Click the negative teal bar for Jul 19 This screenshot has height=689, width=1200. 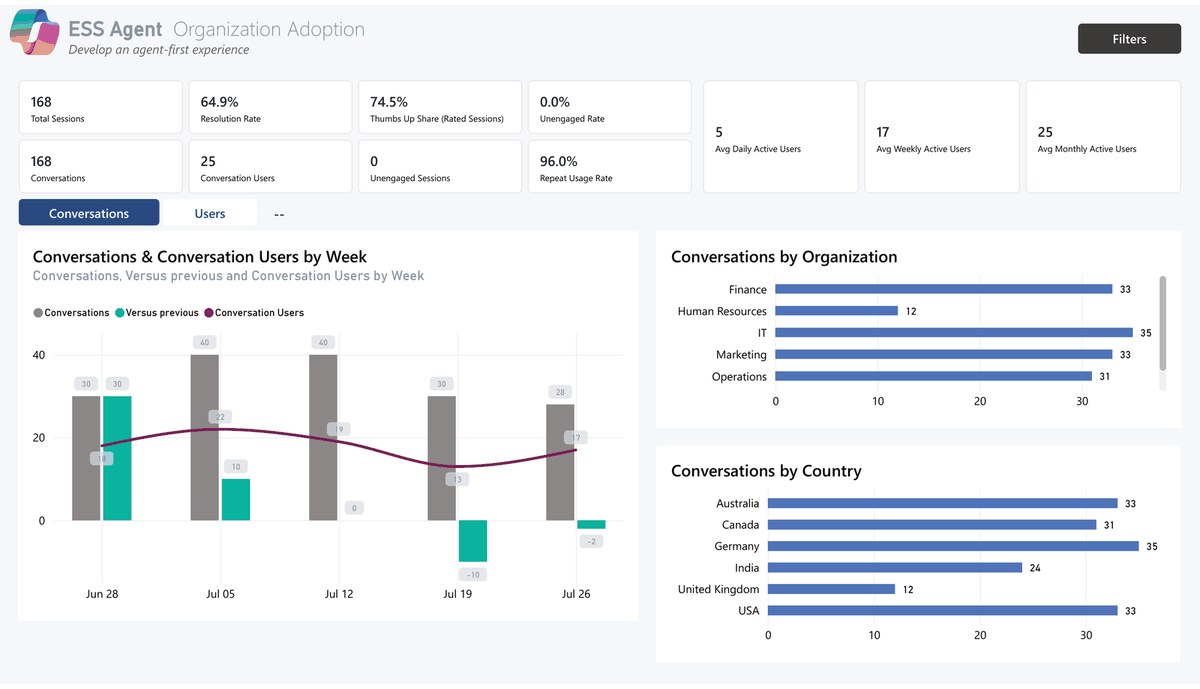pos(473,541)
